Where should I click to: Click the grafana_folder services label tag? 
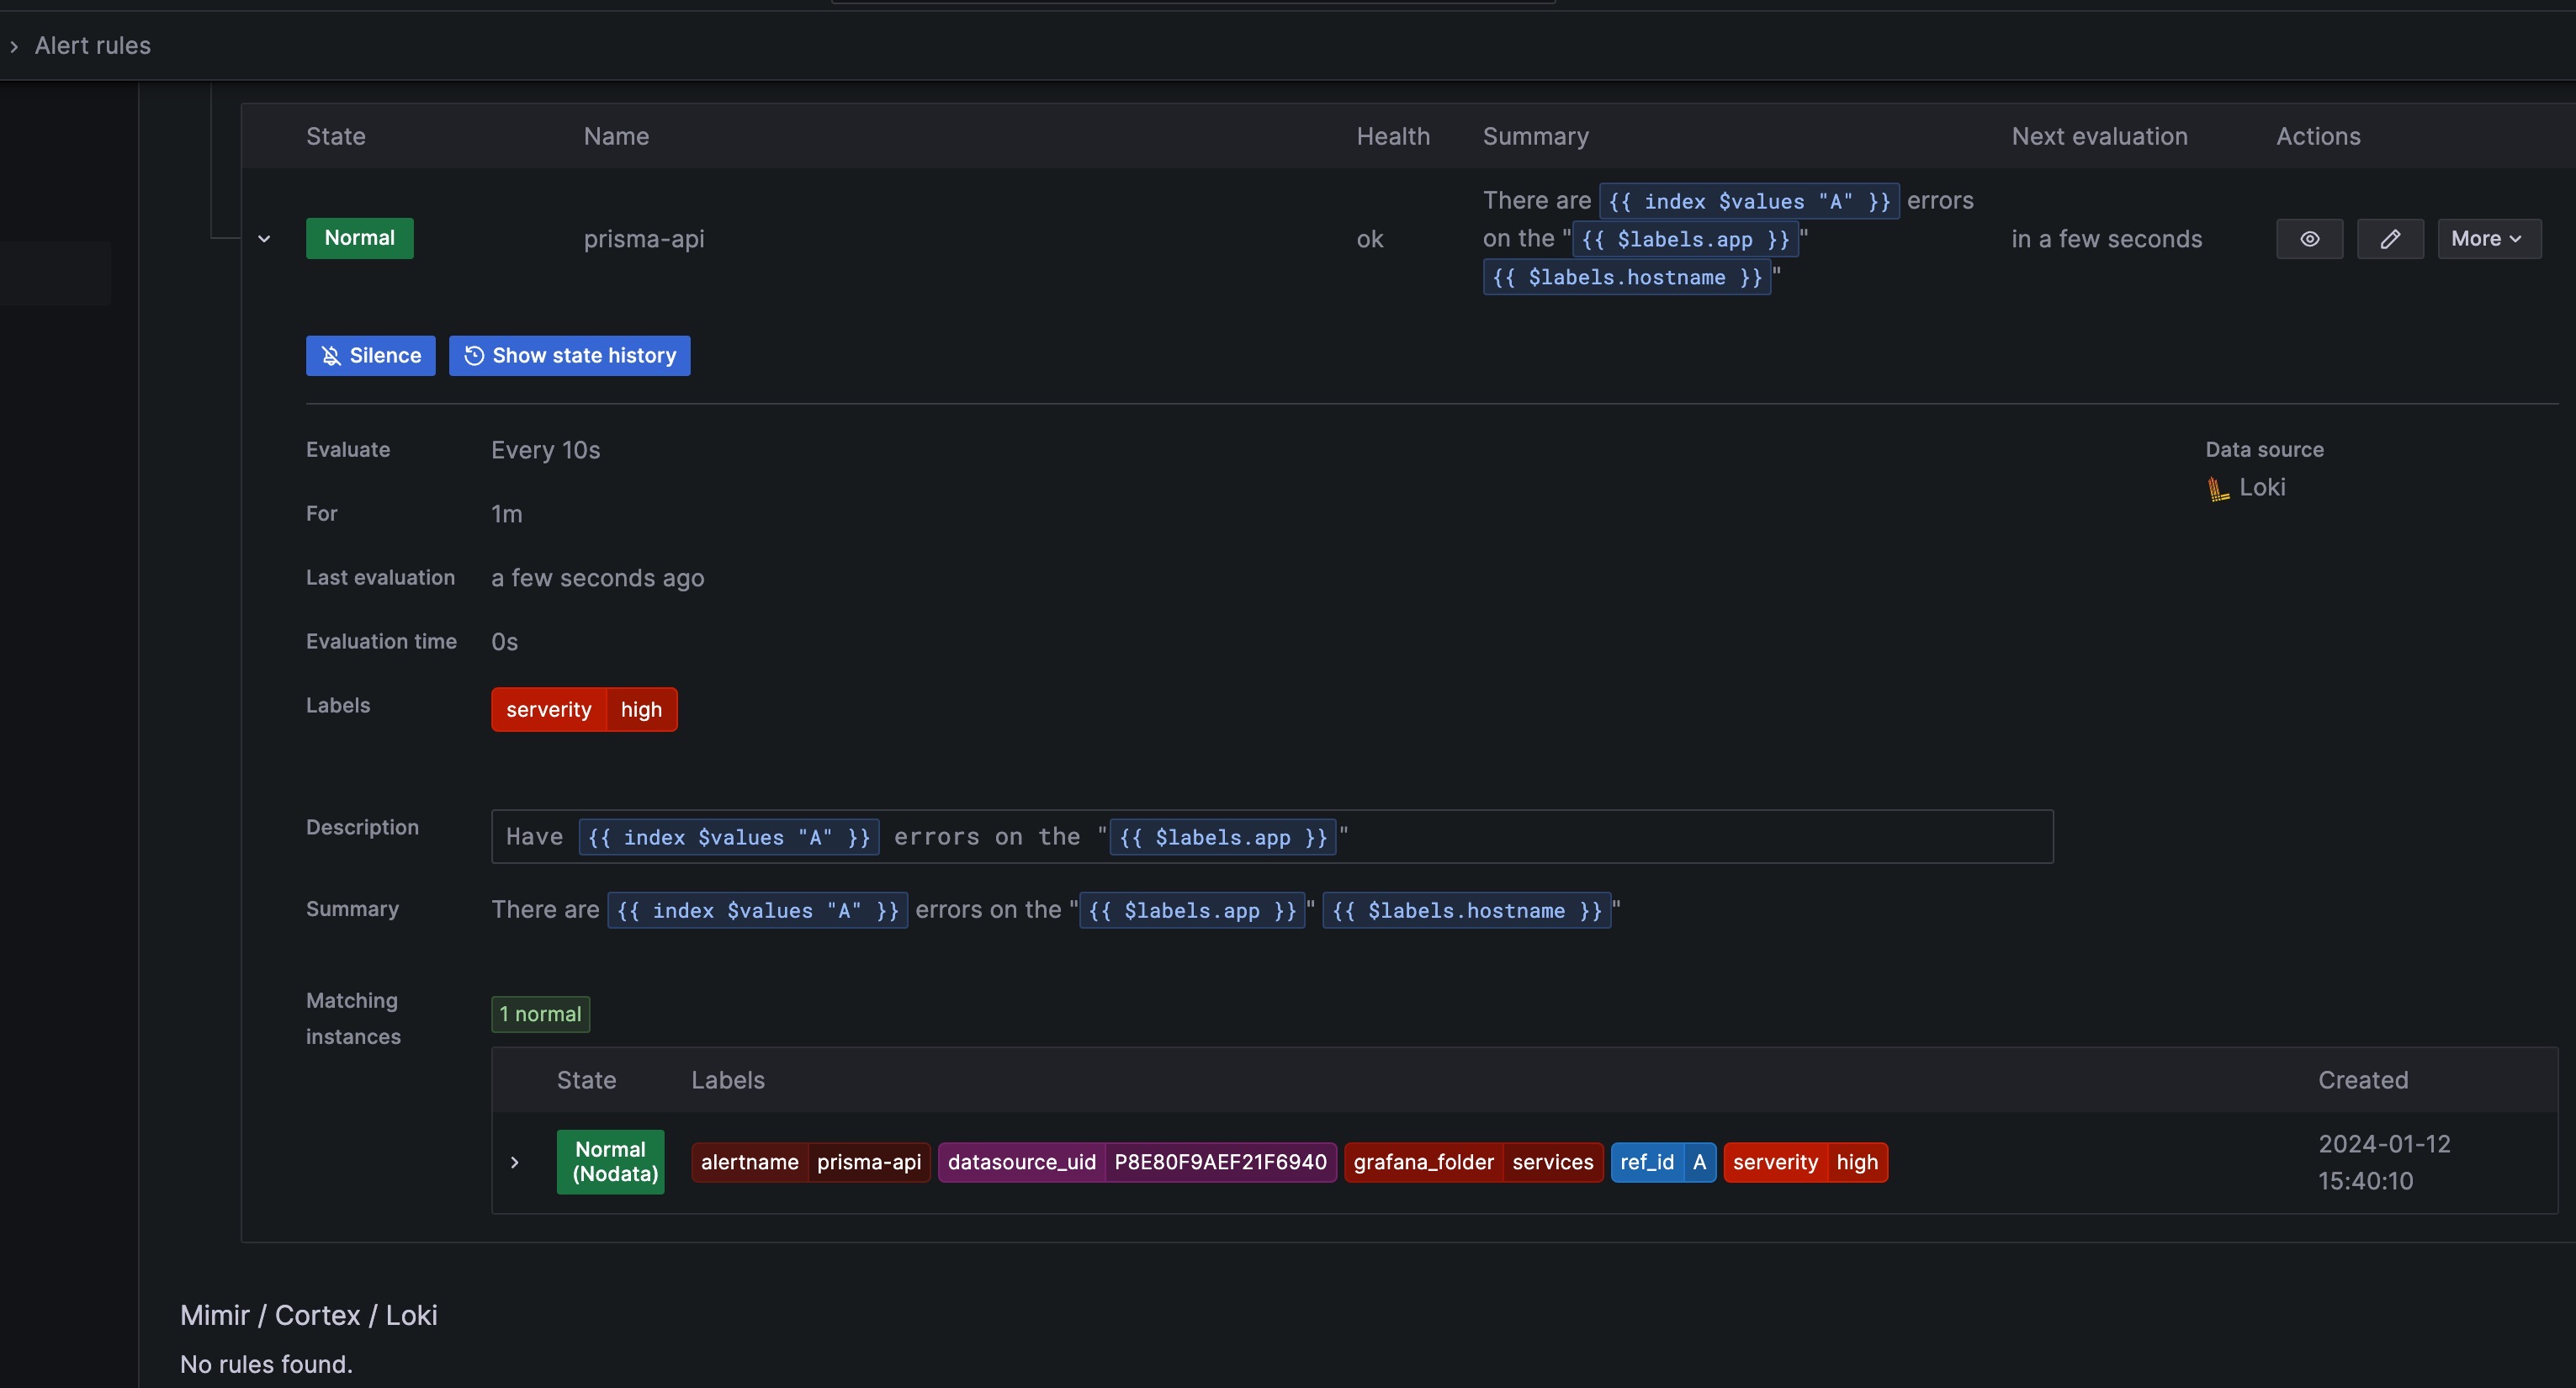1473,1162
